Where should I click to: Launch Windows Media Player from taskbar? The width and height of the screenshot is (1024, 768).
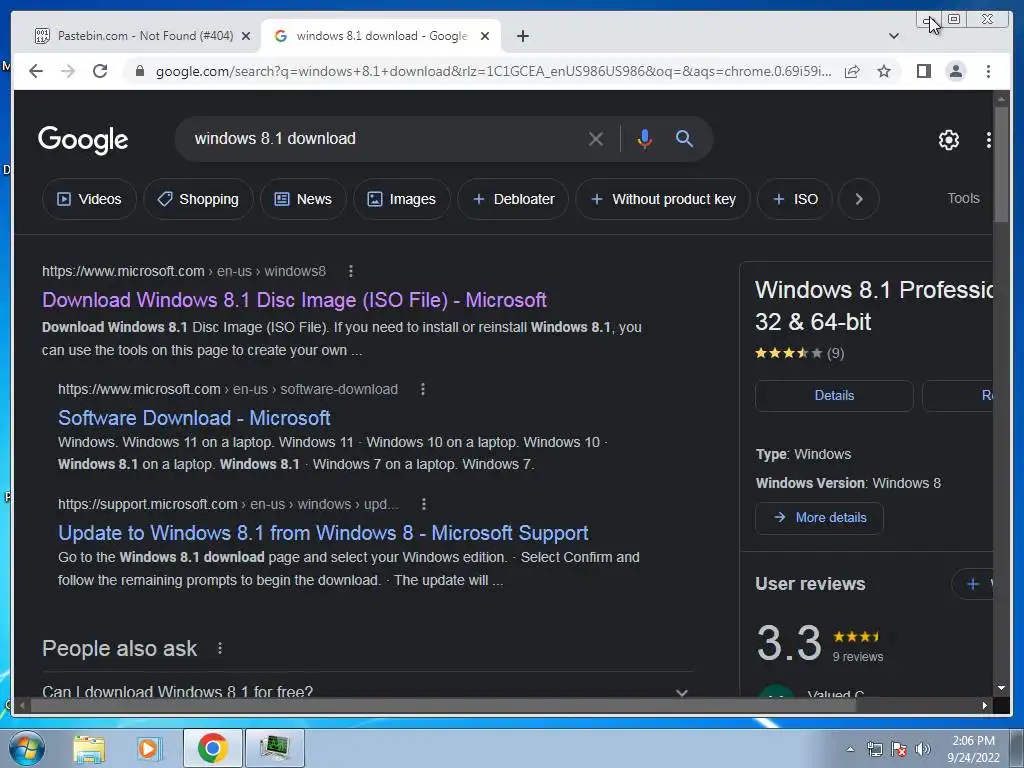pyautogui.click(x=149, y=748)
